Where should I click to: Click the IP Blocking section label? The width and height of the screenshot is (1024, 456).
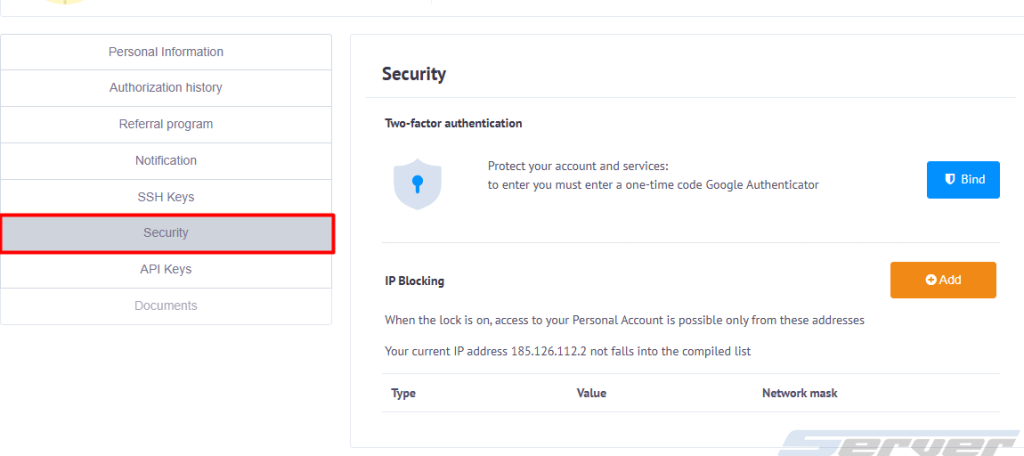[x=415, y=281]
